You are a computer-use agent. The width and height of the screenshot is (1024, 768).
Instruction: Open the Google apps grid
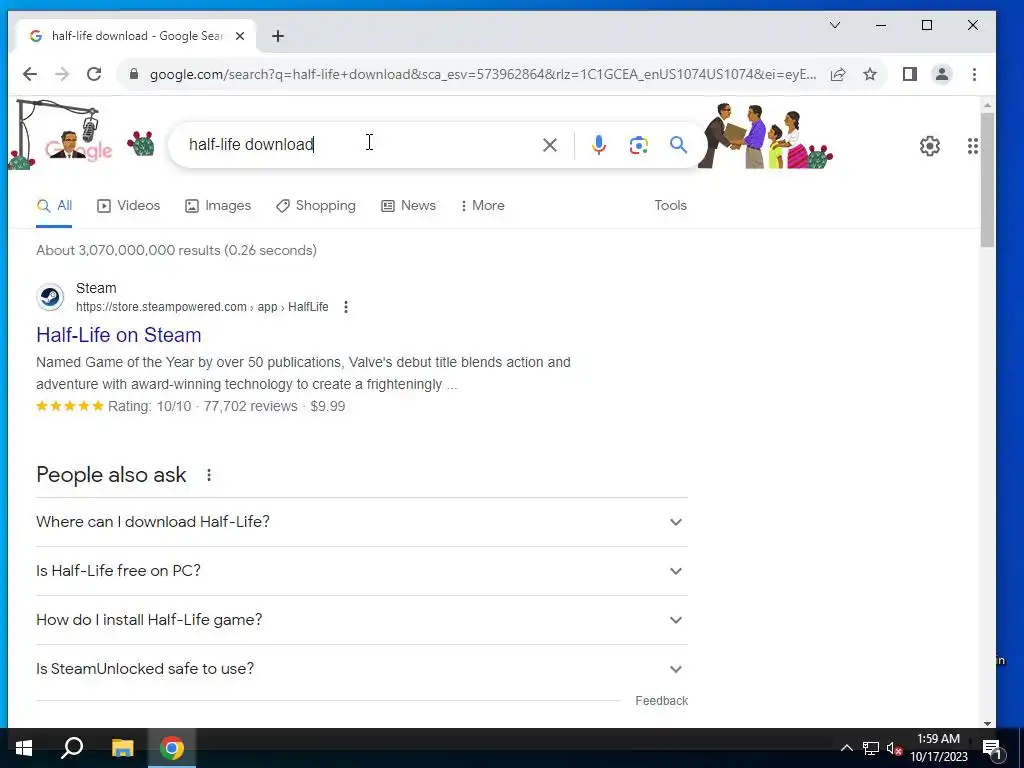[x=973, y=146]
